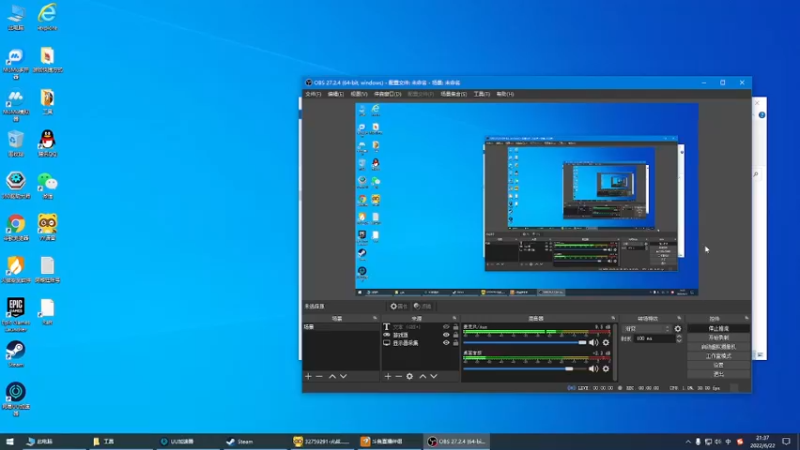Open File menu in OBS
The width and height of the screenshot is (800, 450).
click(313, 94)
